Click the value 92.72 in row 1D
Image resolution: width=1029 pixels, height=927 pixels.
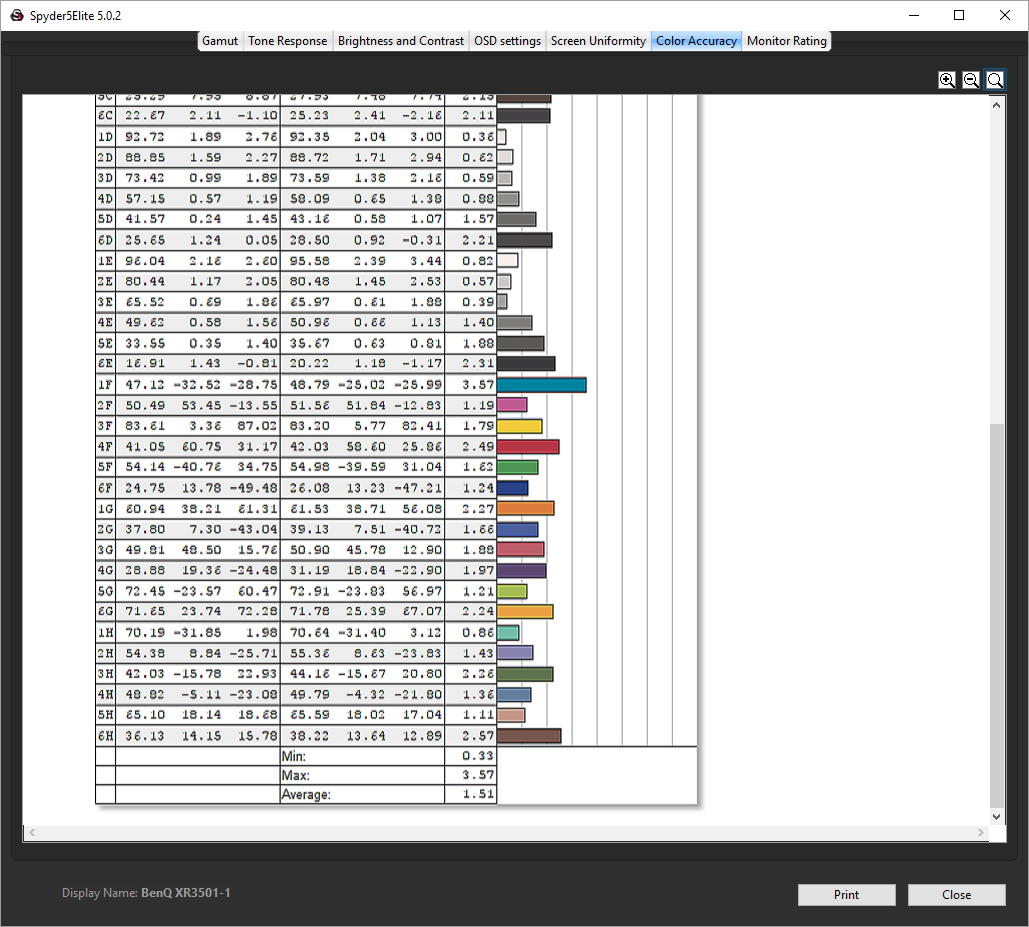(x=145, y=136)
